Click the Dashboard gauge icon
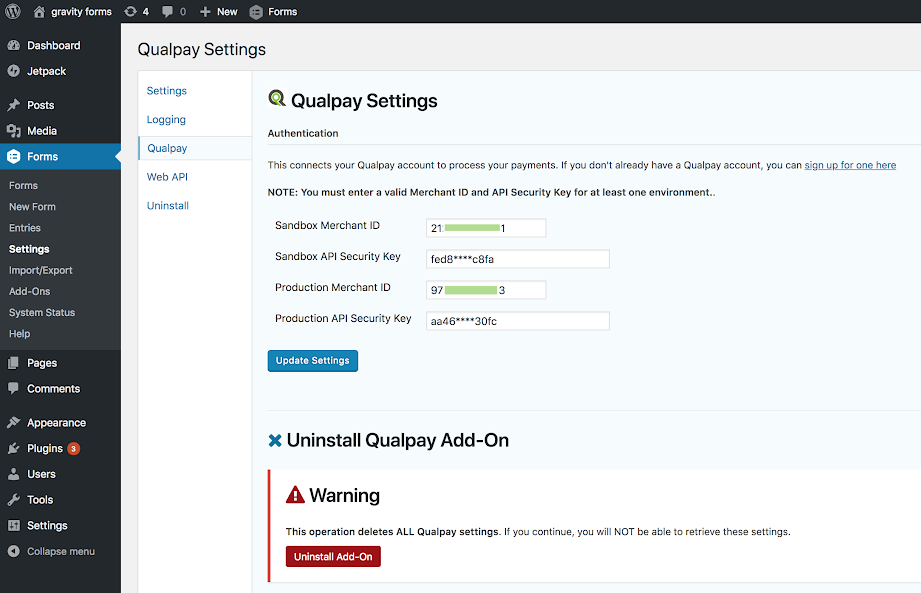Screen dimensions: 921x593 tap(14, 46)
